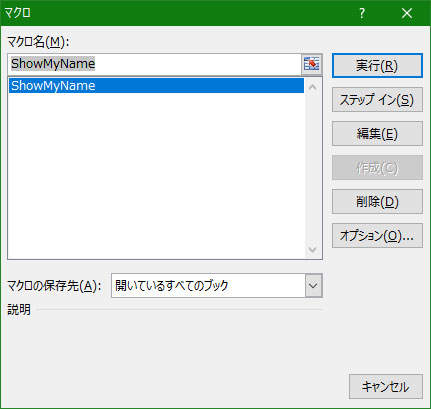Click the macro list scrollbar track
The image size is (431, 409).
tap(313, 168)
